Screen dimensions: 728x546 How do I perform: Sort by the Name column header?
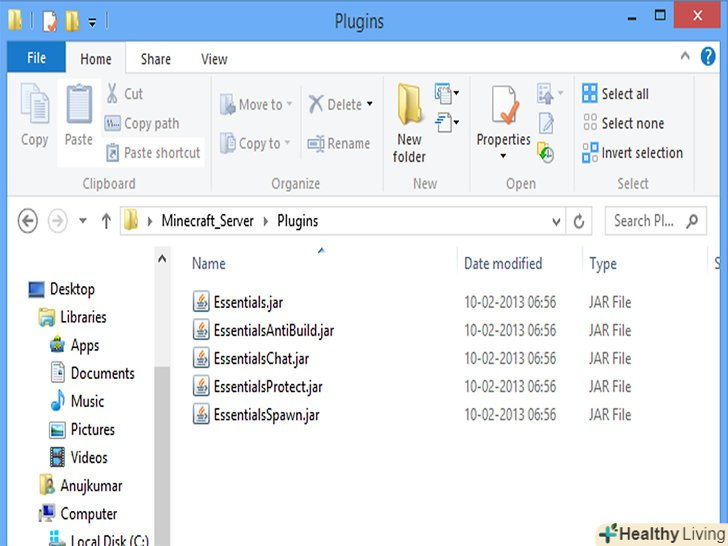pos(209,263)
